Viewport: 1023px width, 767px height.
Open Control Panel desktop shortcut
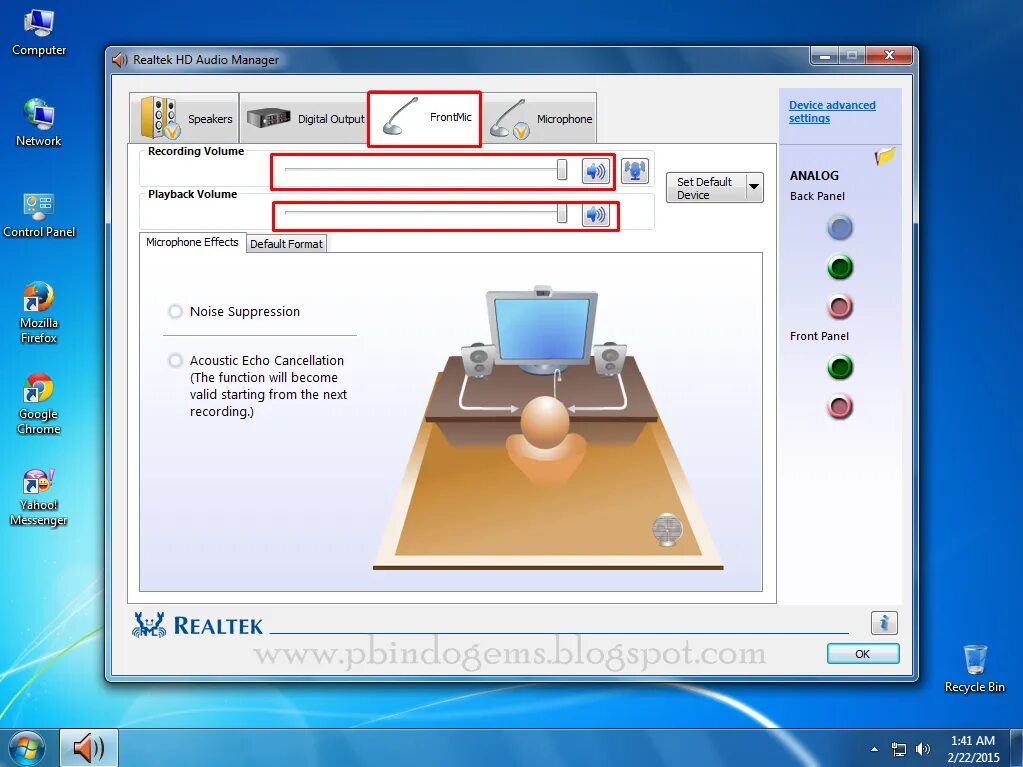pyautogui.click(x=39, y=215)
